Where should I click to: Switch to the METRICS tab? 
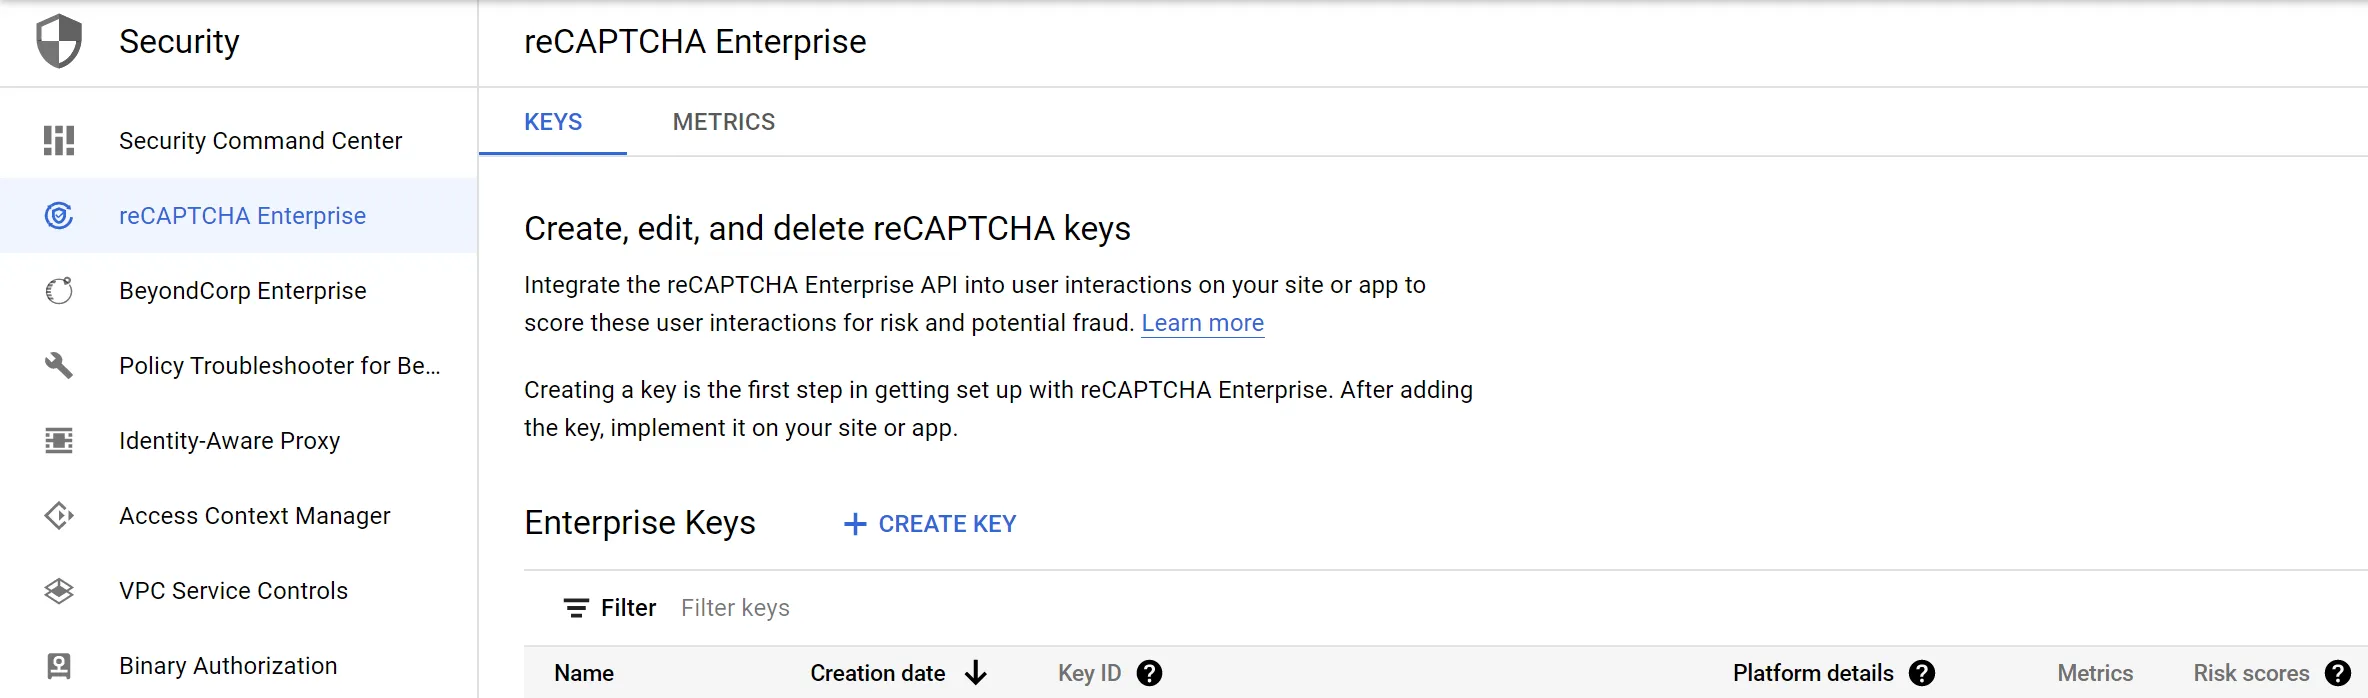(x=724, y=122)
